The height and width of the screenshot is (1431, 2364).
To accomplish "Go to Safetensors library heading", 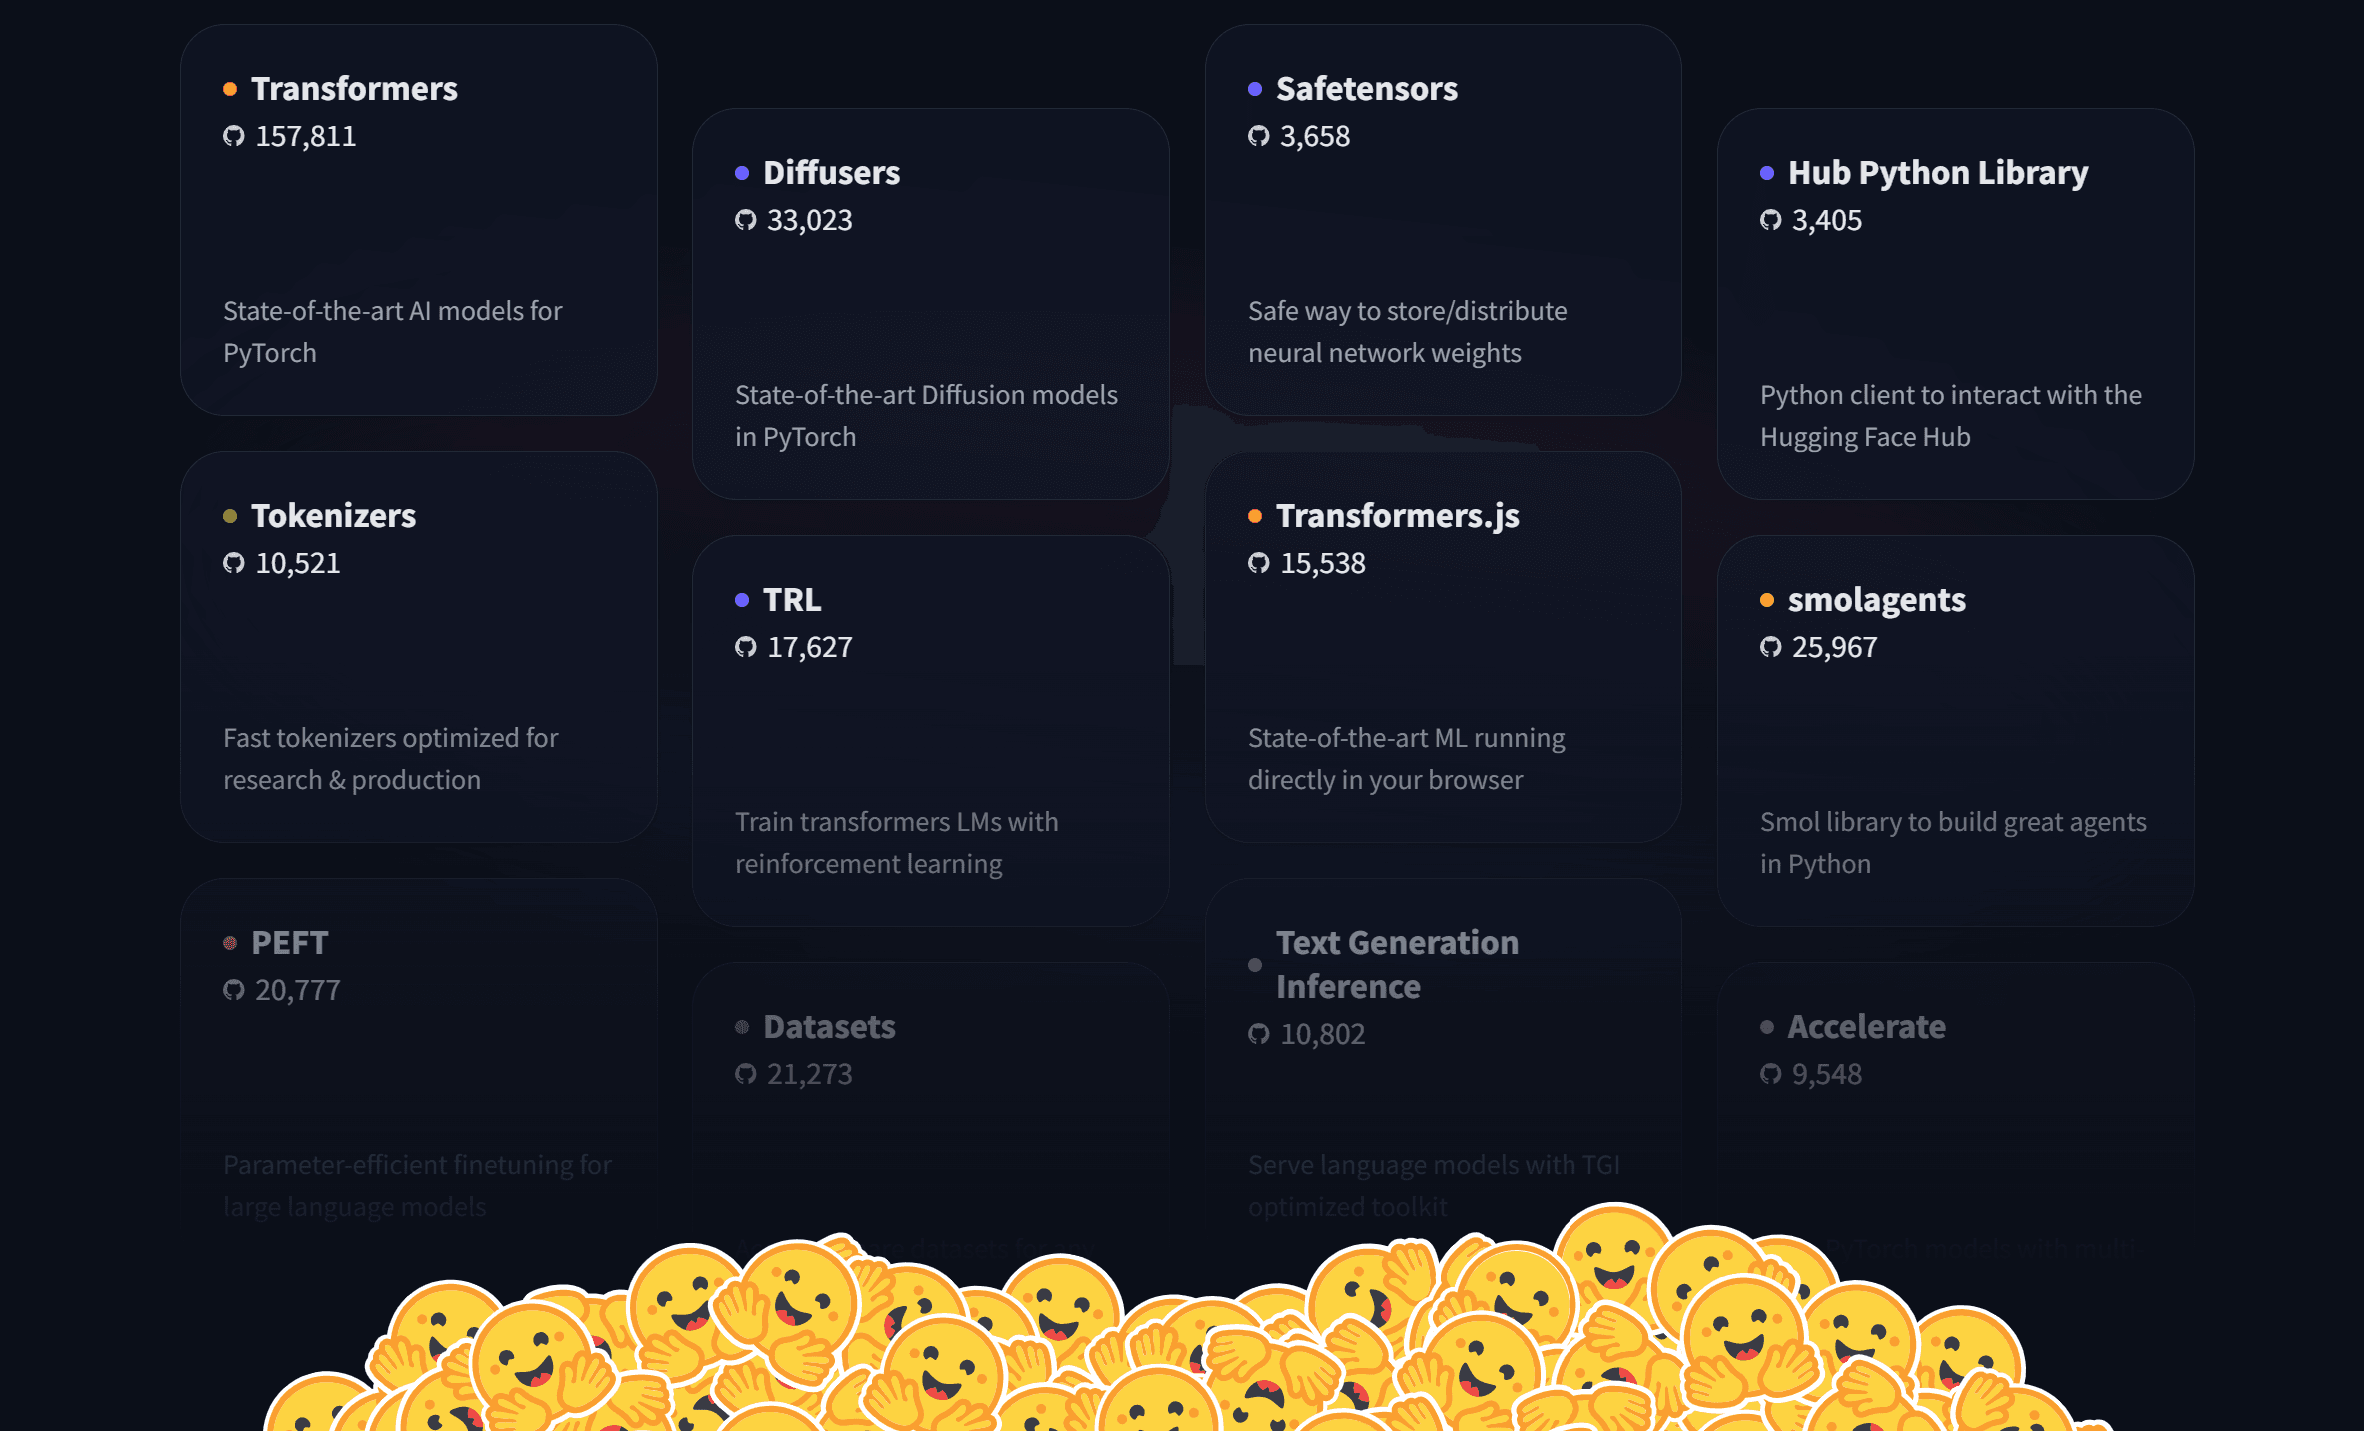I will pos(1366,89).
